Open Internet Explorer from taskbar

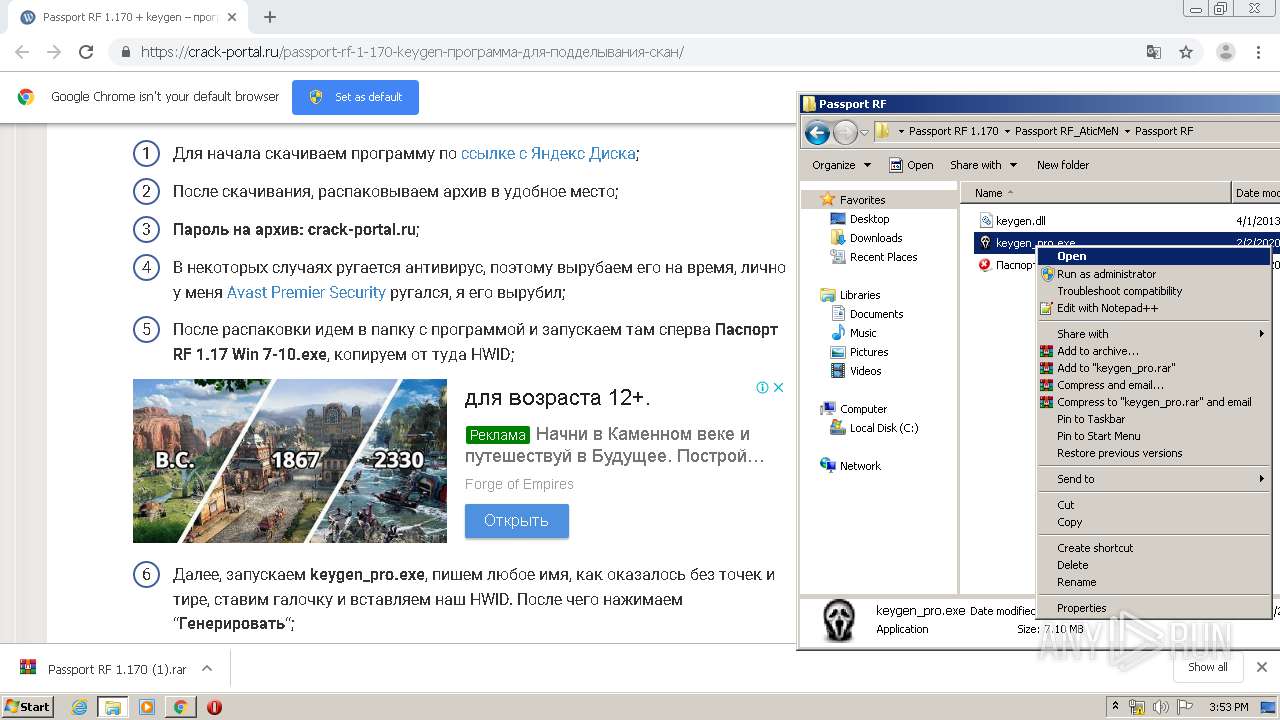tap(80, 707)
